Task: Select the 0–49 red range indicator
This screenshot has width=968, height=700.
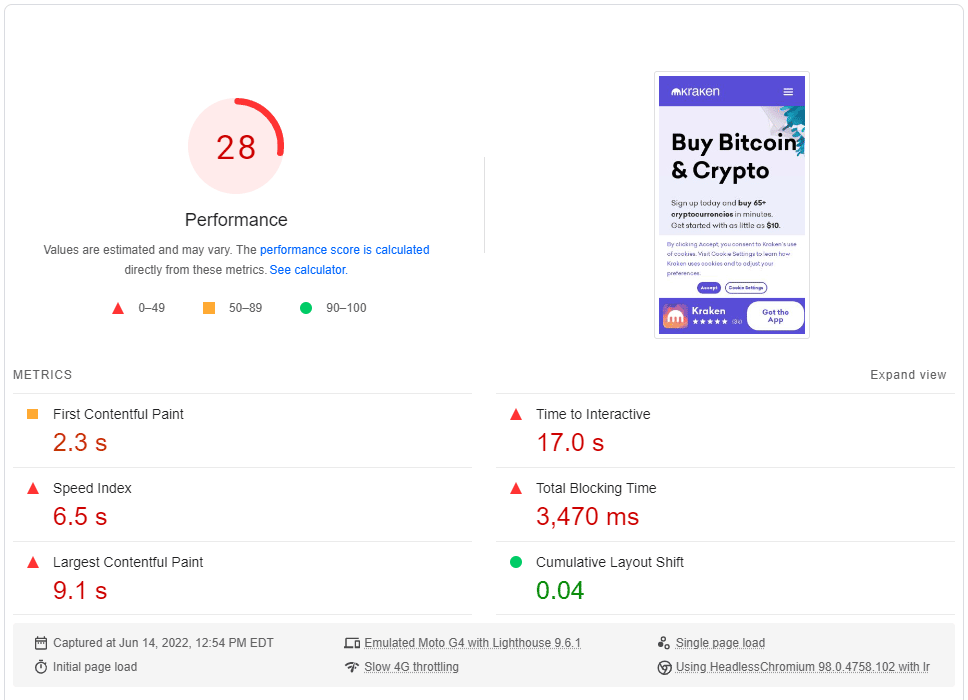Action: click(117, 308)
